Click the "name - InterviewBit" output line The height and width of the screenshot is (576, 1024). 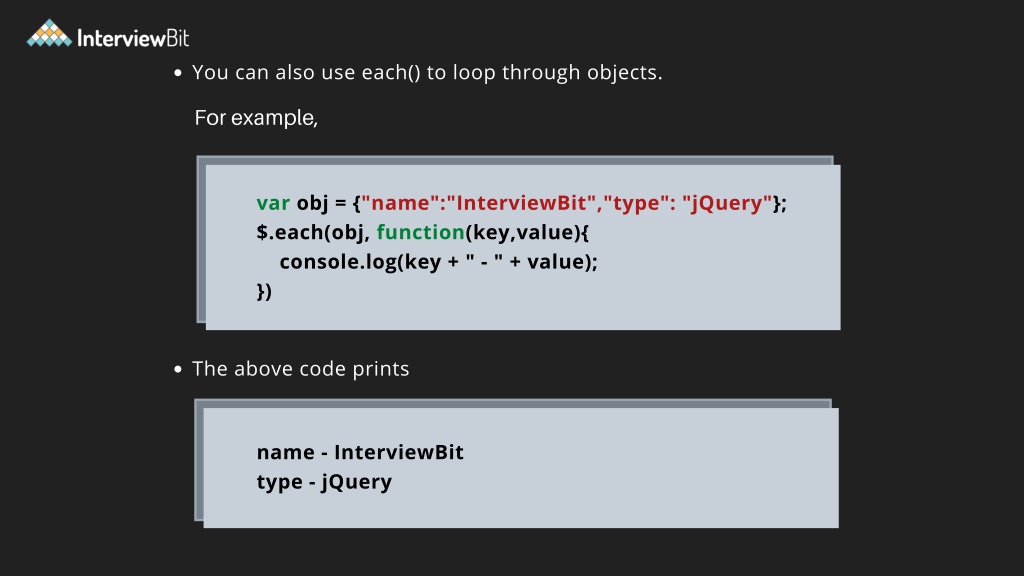point(360,452)
